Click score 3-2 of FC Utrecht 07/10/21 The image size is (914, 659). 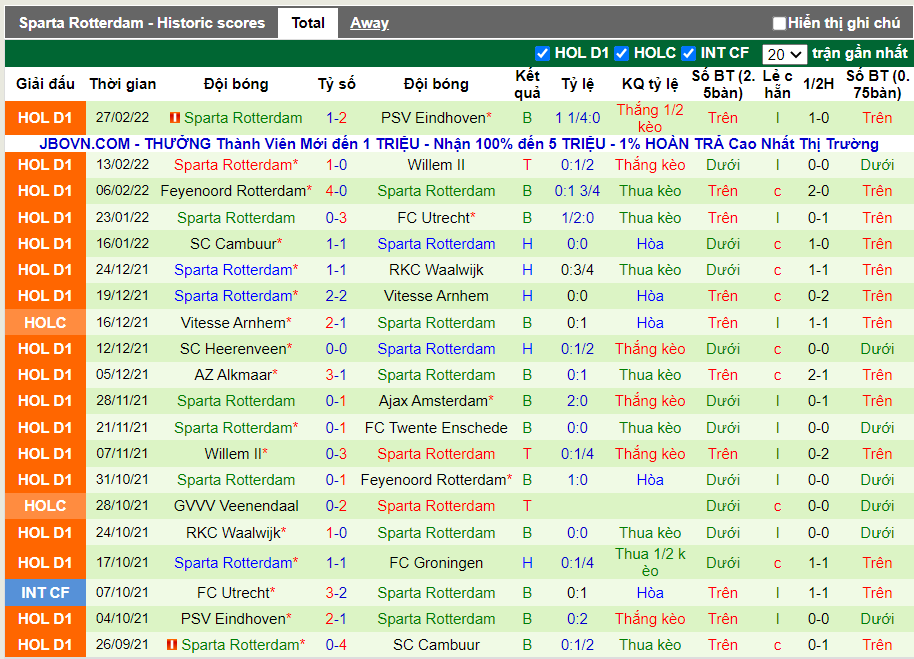(336, 593)
